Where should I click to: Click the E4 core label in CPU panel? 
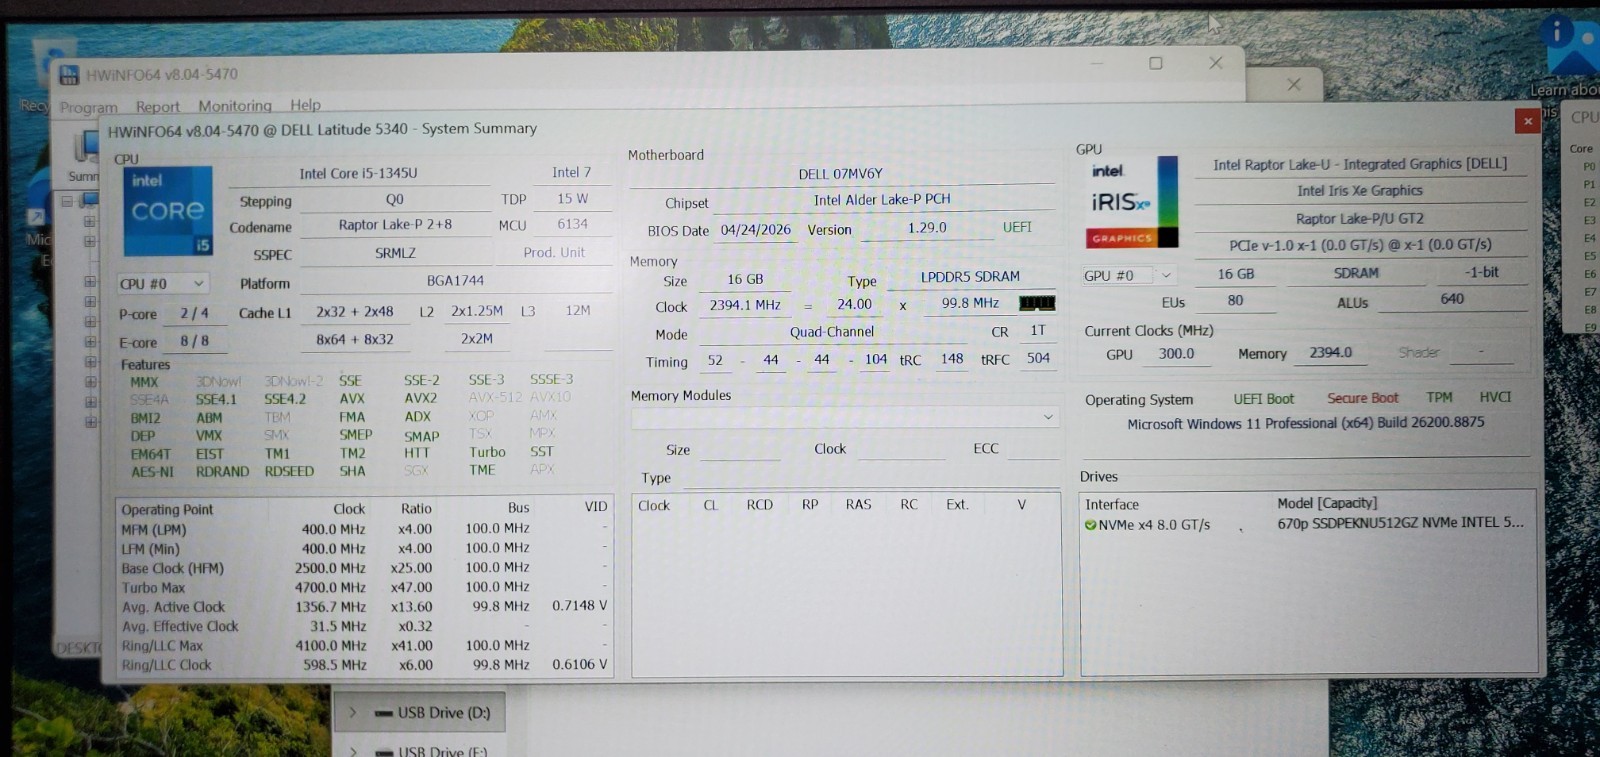click(x=1590, y=238)
